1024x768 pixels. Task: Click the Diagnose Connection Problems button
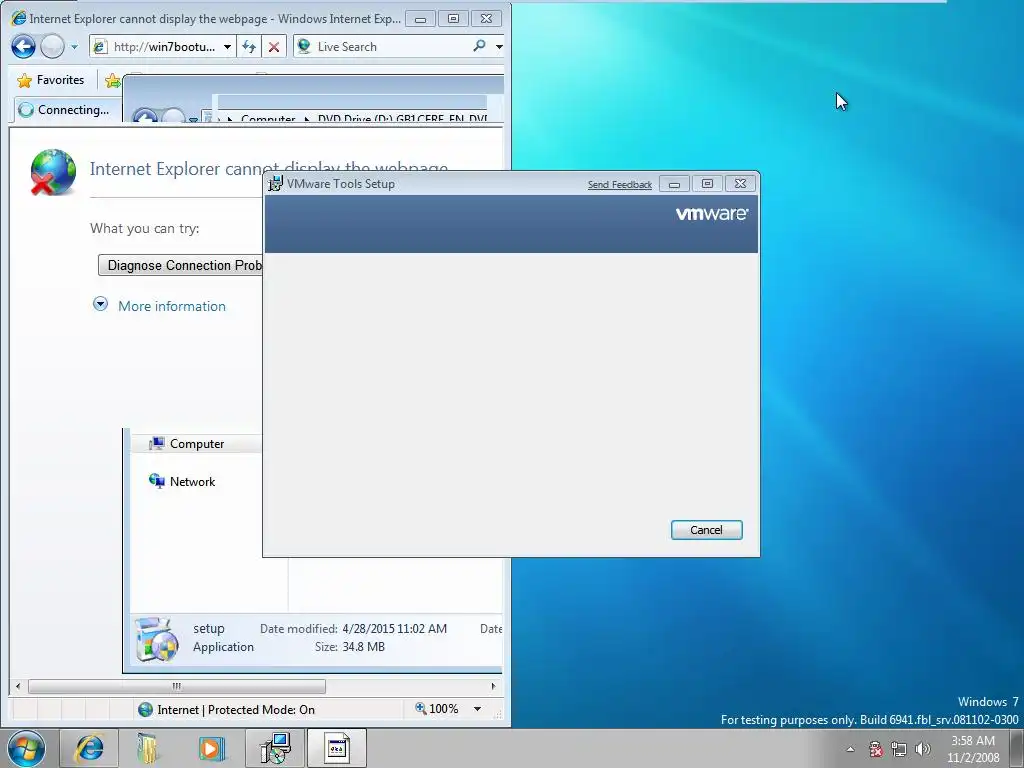click(181, 265)
